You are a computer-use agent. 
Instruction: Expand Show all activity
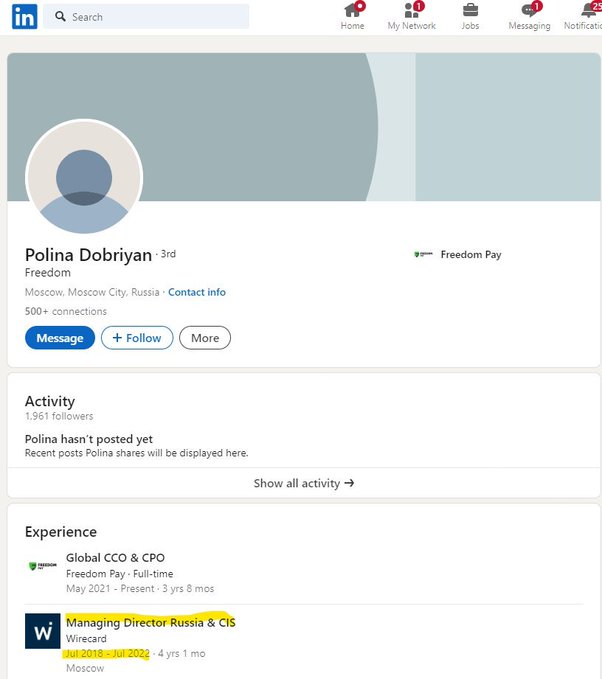pyautogui.click(x=304, y=483)
